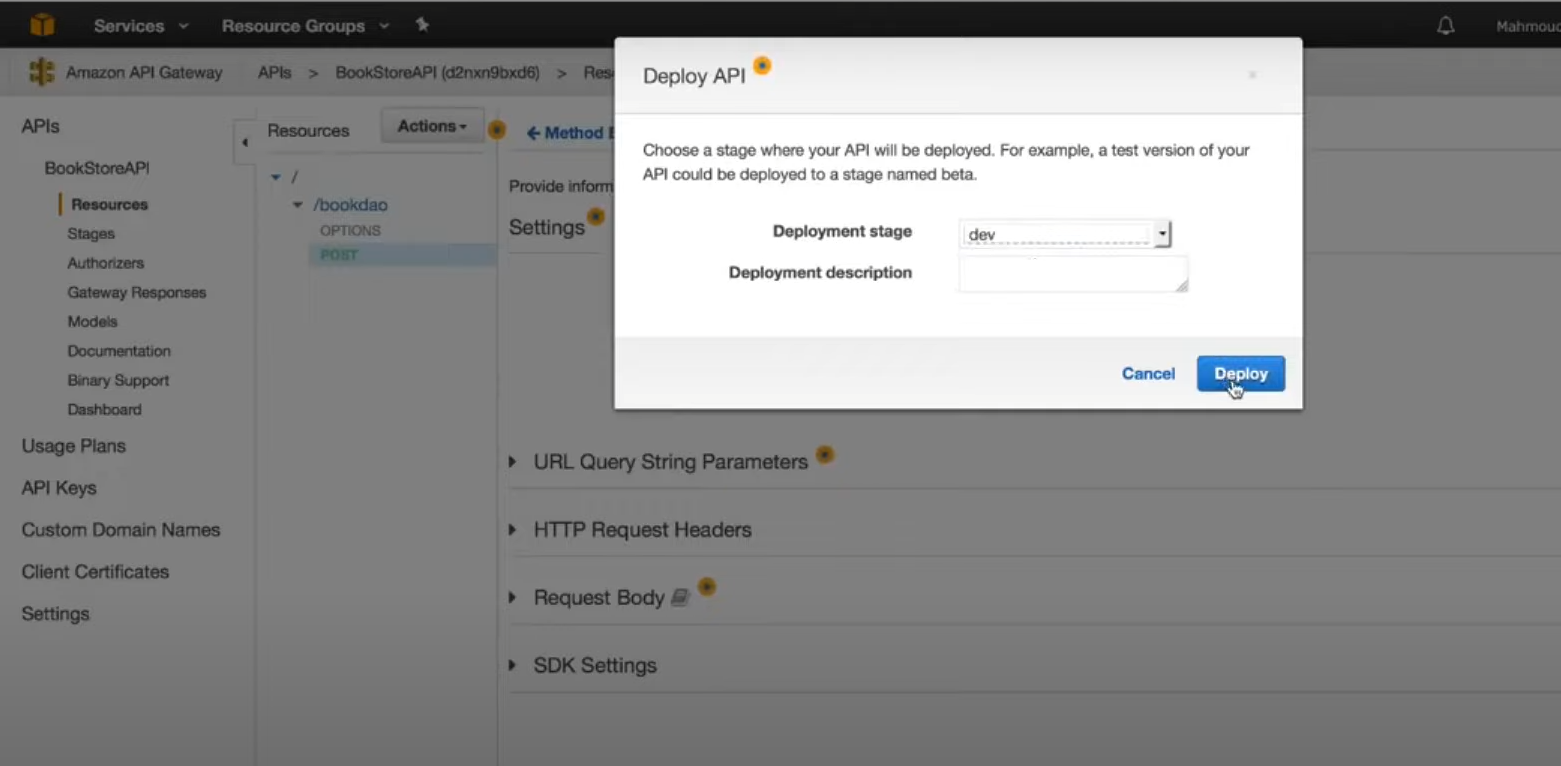Open BookStoreAPI in the sidebar
Screen dimensions: 1561x766
(97, 168)
